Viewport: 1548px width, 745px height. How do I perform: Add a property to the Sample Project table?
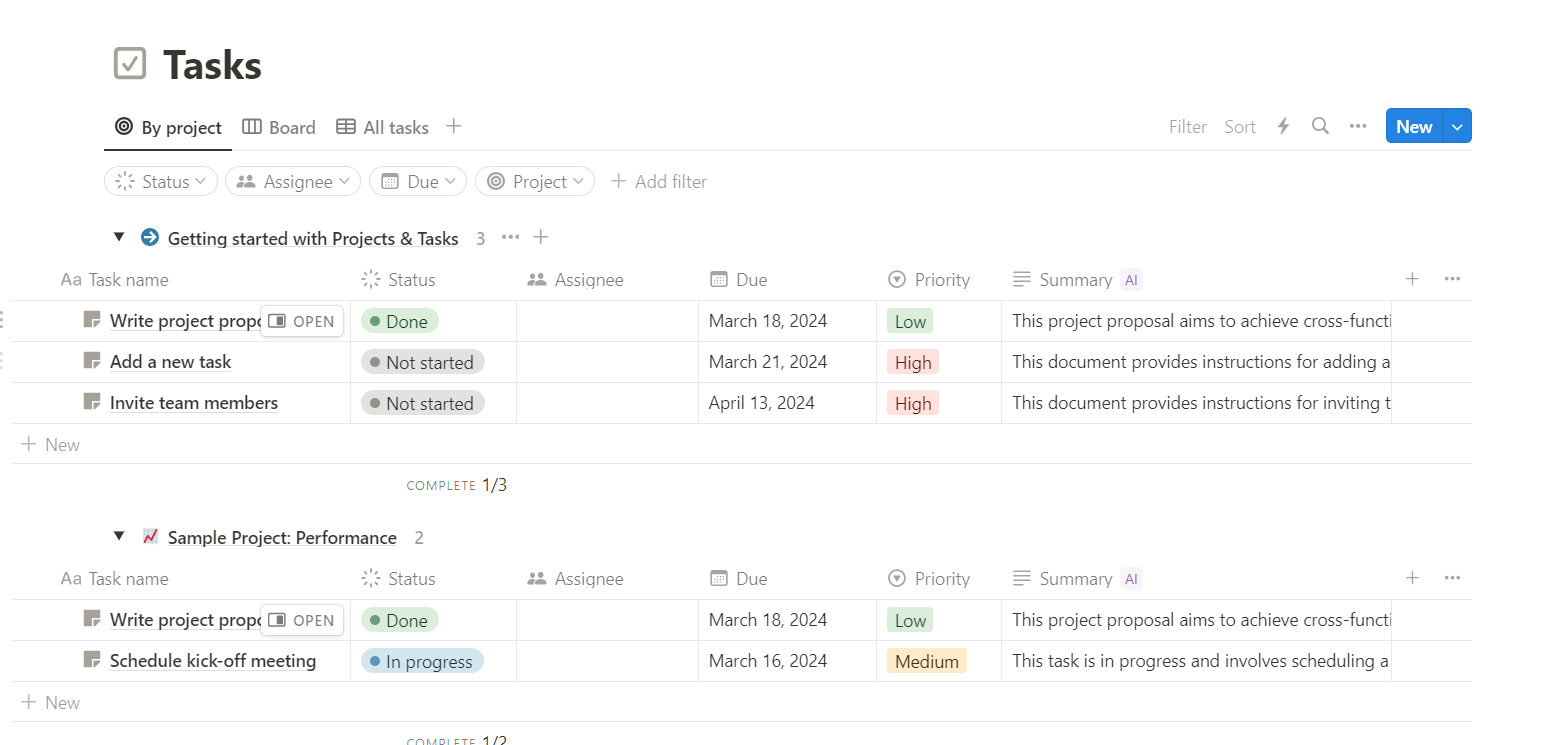point(1412,578)
